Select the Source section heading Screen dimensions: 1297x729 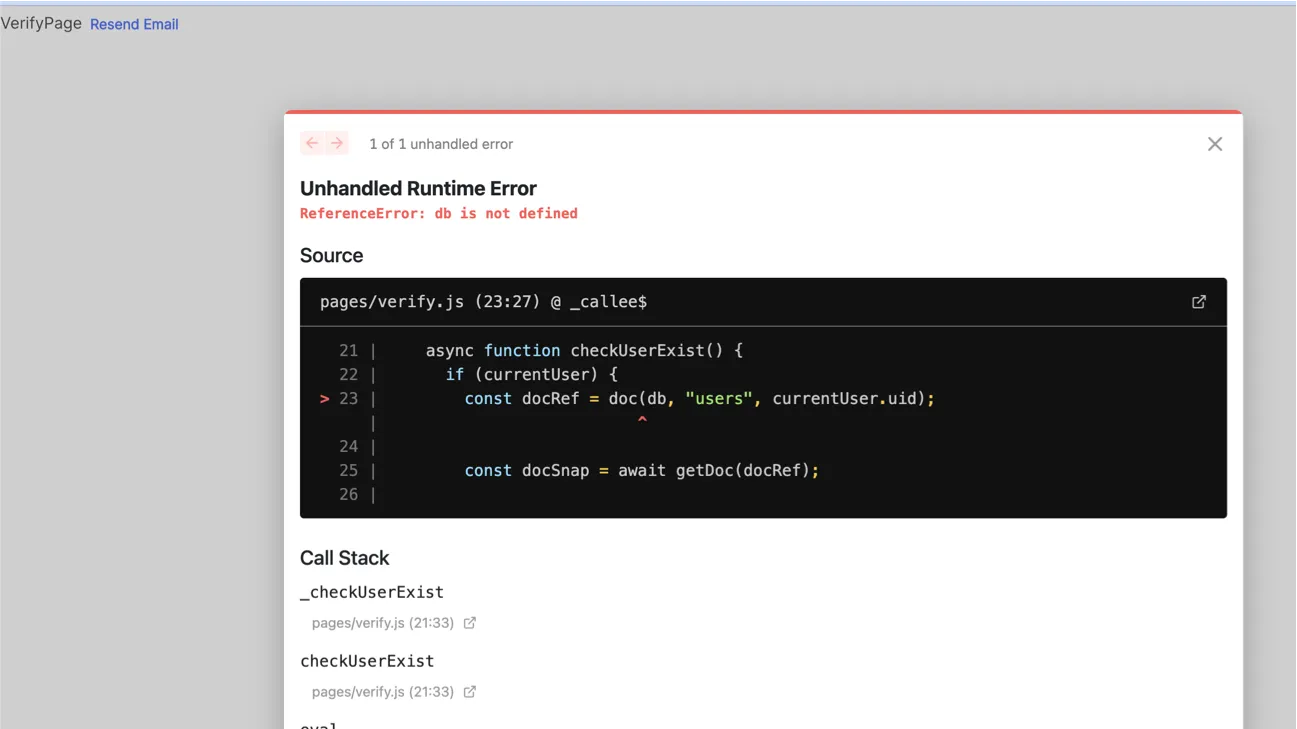331,255
